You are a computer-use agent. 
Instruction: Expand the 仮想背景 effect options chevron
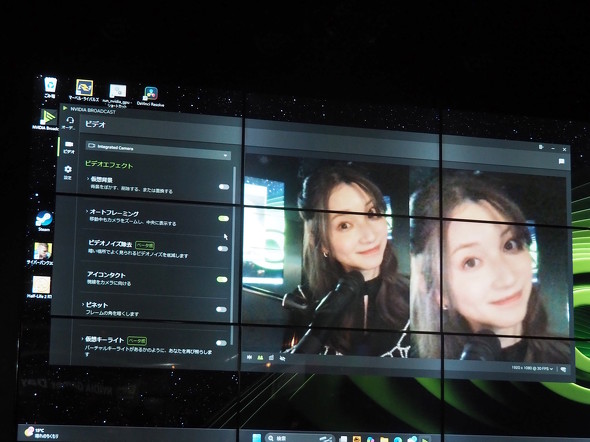(x=88, y=179)
